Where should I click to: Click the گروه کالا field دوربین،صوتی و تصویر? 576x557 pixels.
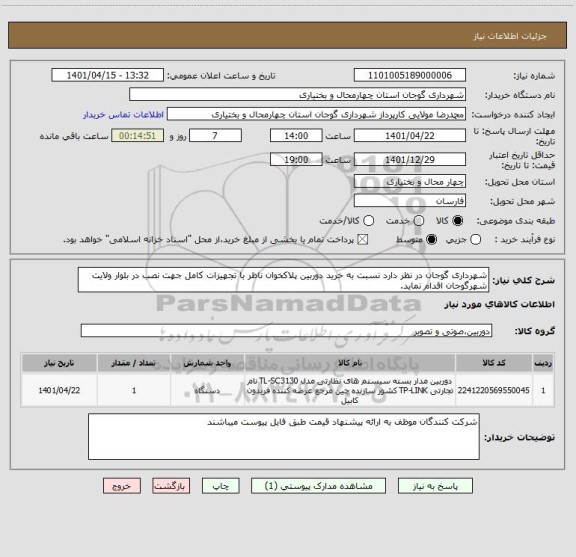coord(286,331)
